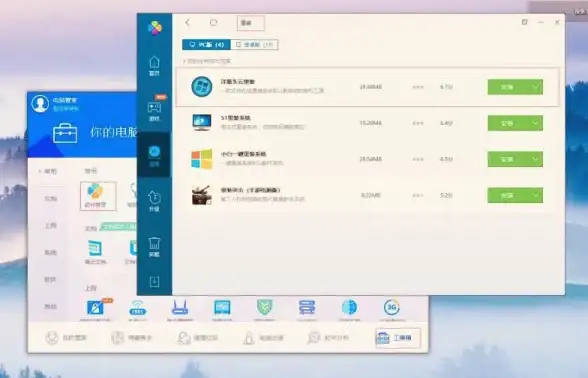The height and width of the screenshot is (378, 588).
Task: Open the monitor waveform tool in PC Manager
Action: [222, 308]
